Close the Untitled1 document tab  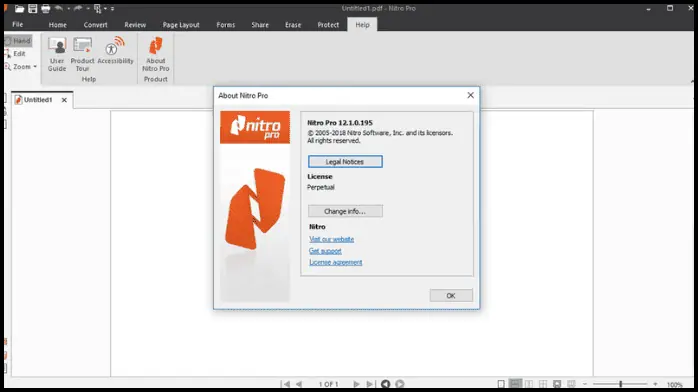pos(64,100)
